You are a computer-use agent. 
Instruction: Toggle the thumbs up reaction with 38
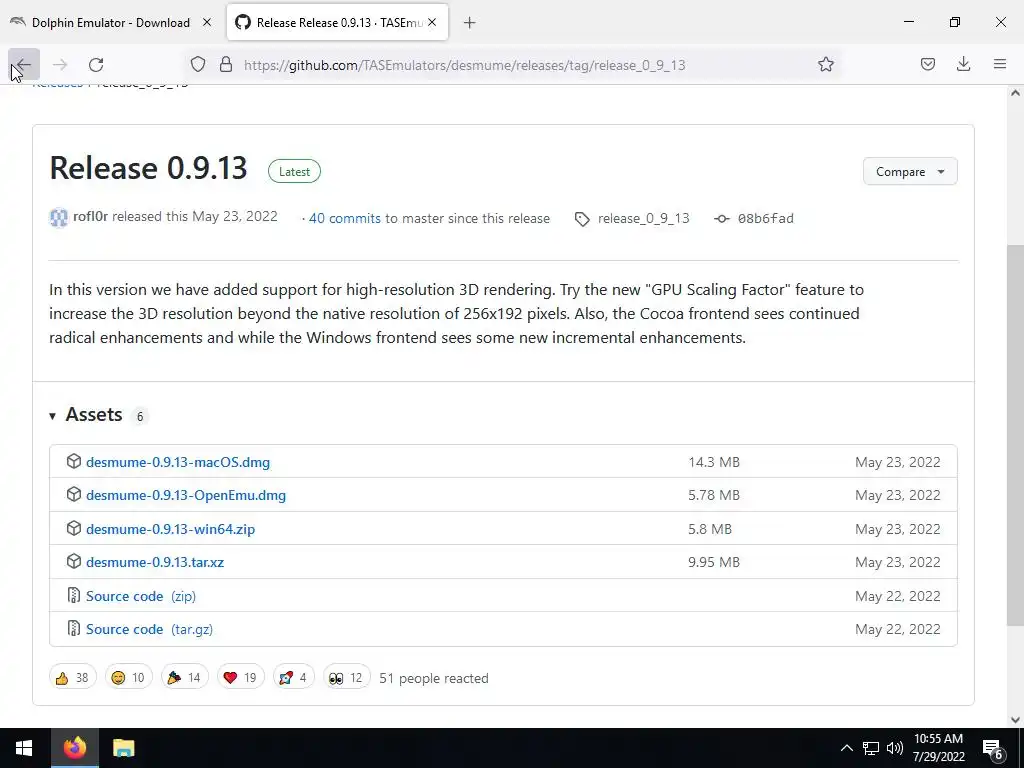[x=72, y=677]
